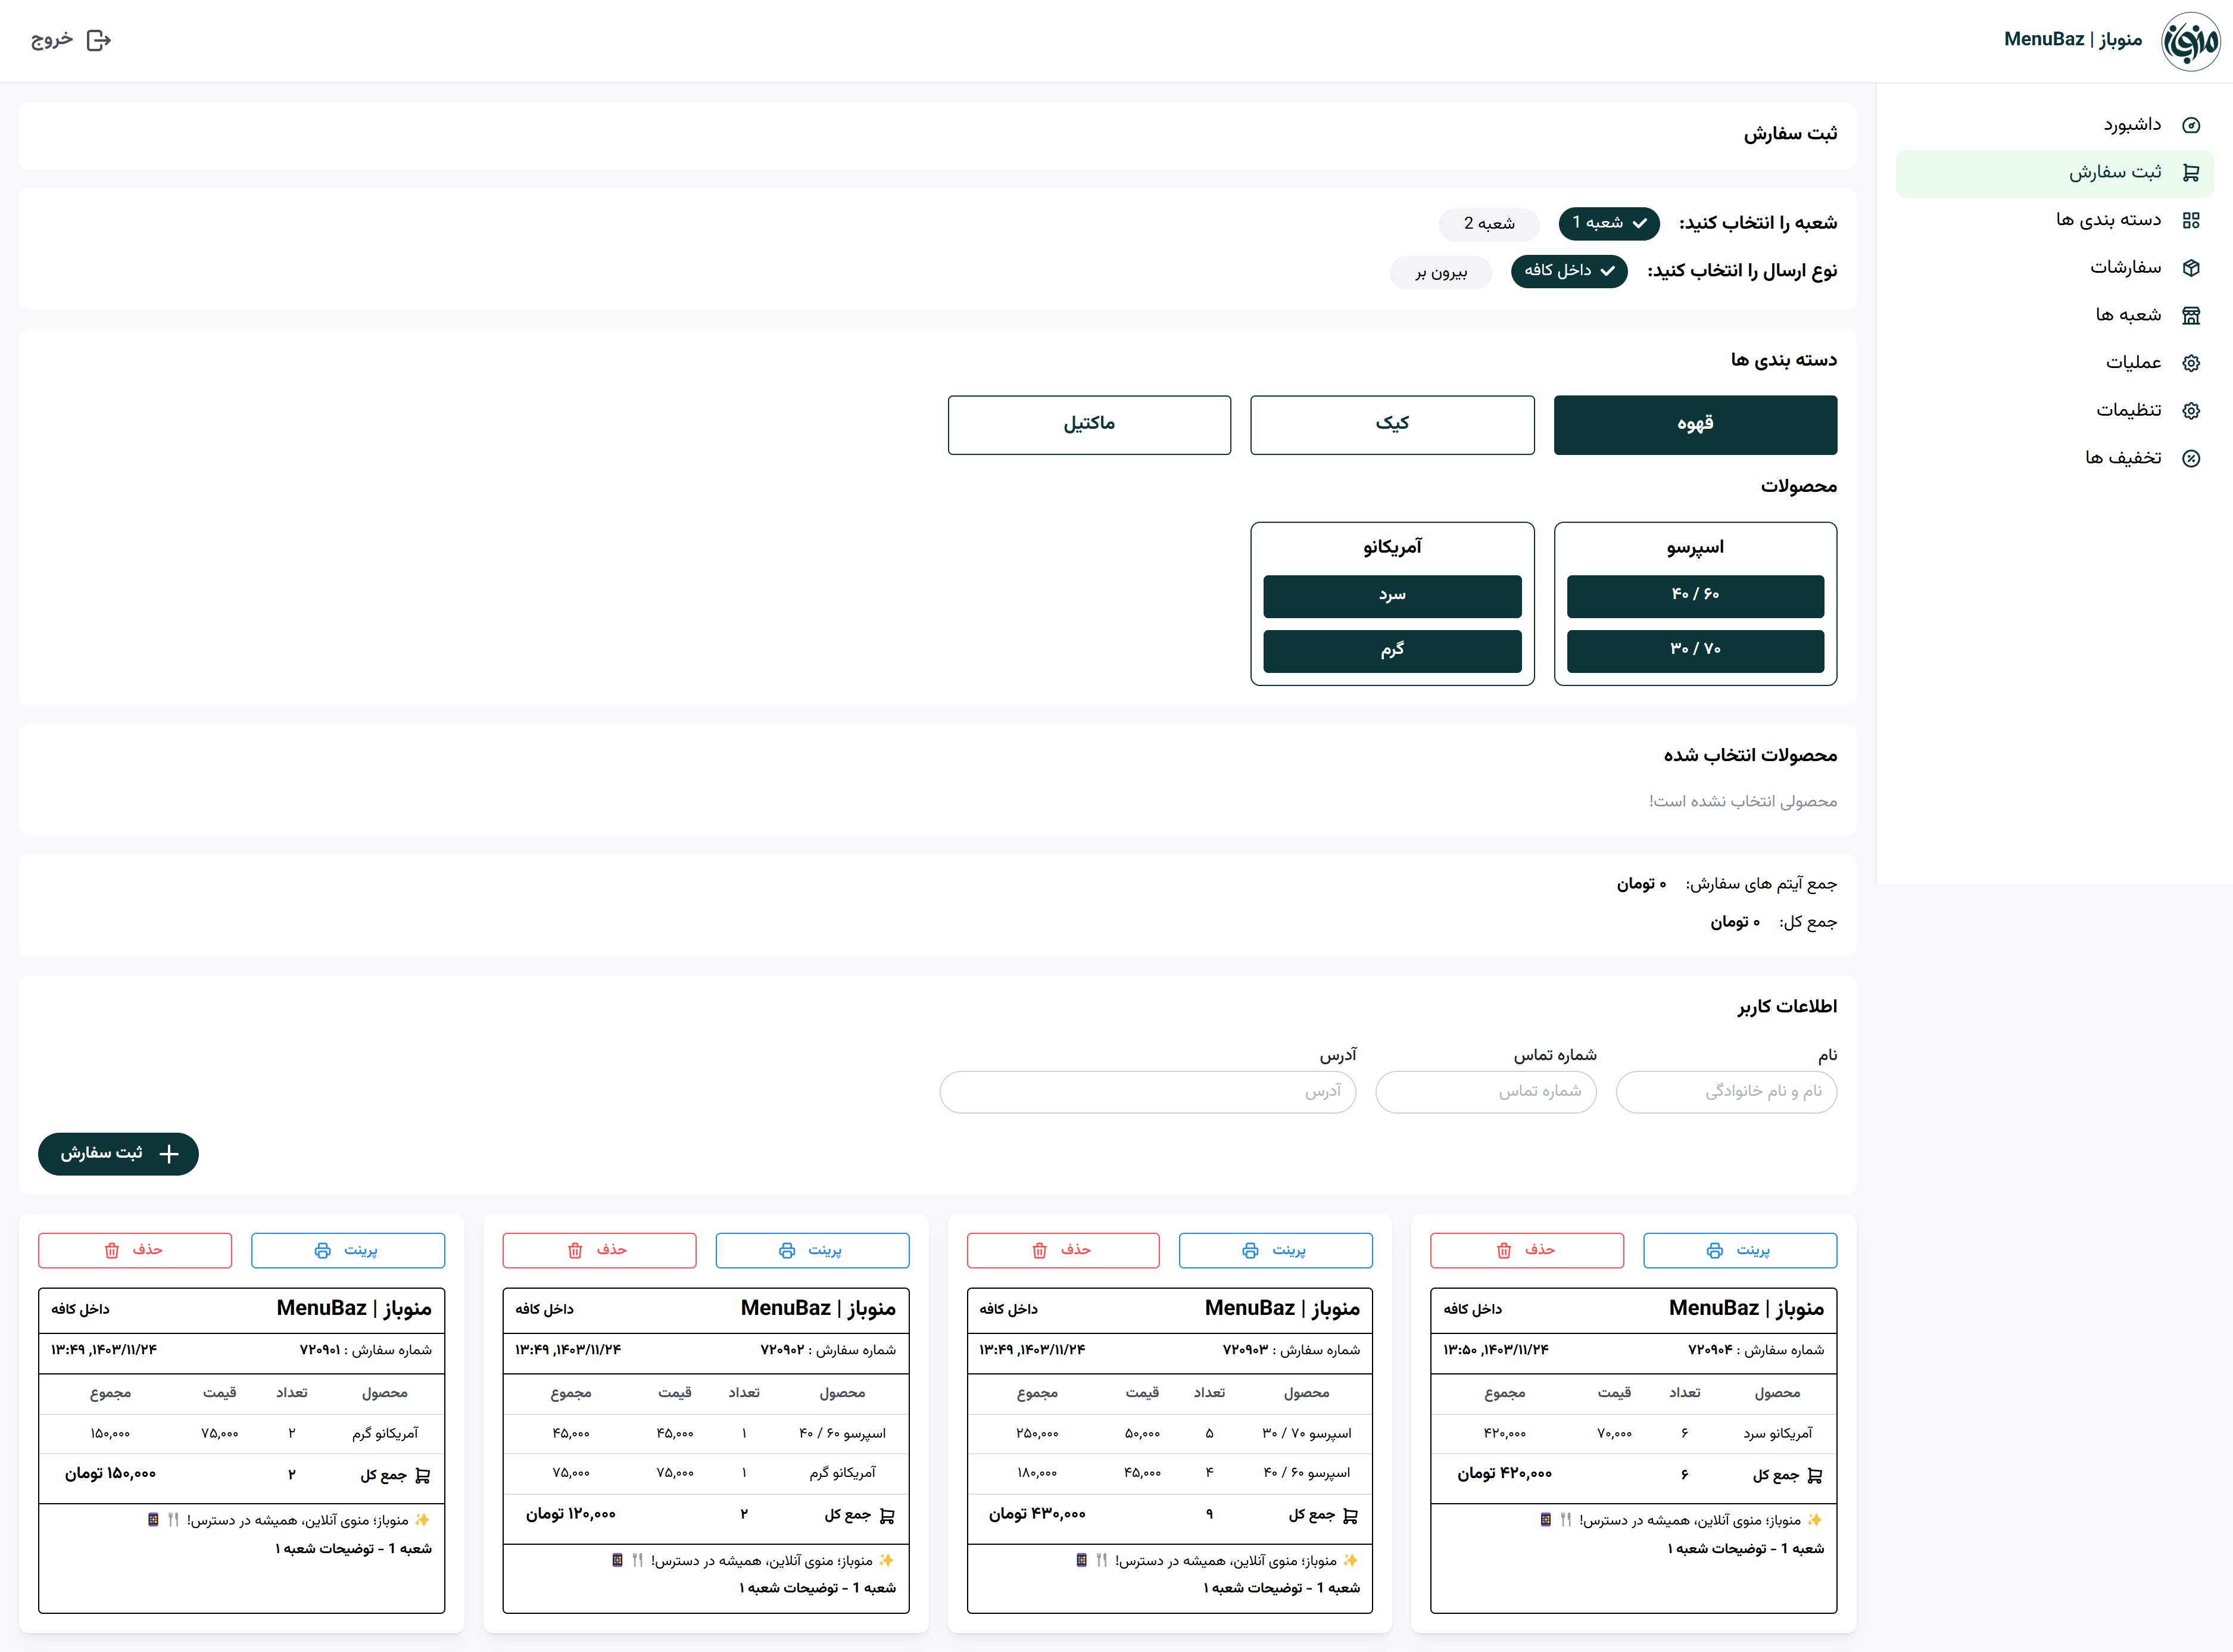This screenshot has height=1652, width=2233.
Task: Delete order number ۷۲۰۹۰۱
Action: pyautogui.click(x=134, y=1250)
